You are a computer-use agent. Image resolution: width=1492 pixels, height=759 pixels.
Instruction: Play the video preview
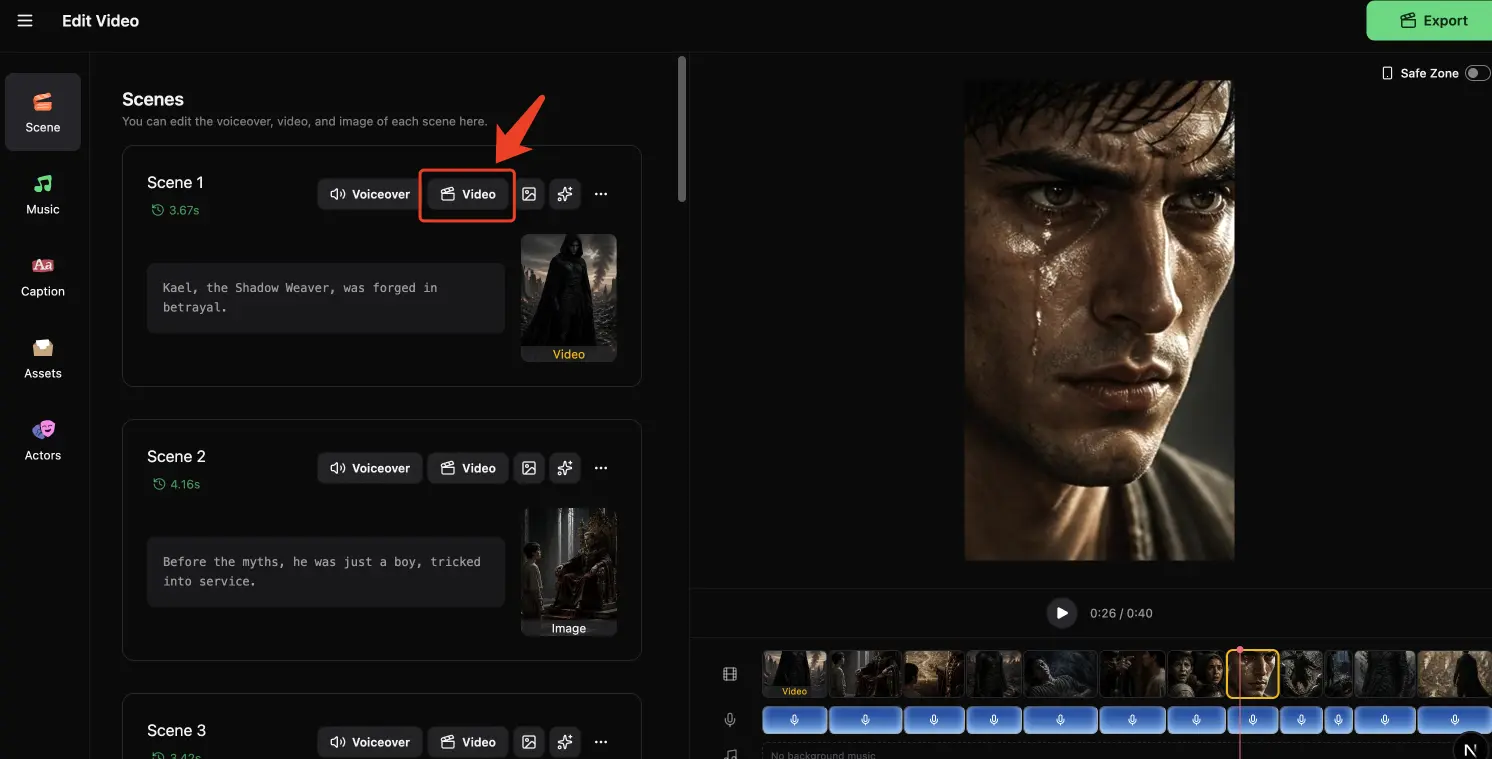pyautogui.click(x=1062, y=613)
